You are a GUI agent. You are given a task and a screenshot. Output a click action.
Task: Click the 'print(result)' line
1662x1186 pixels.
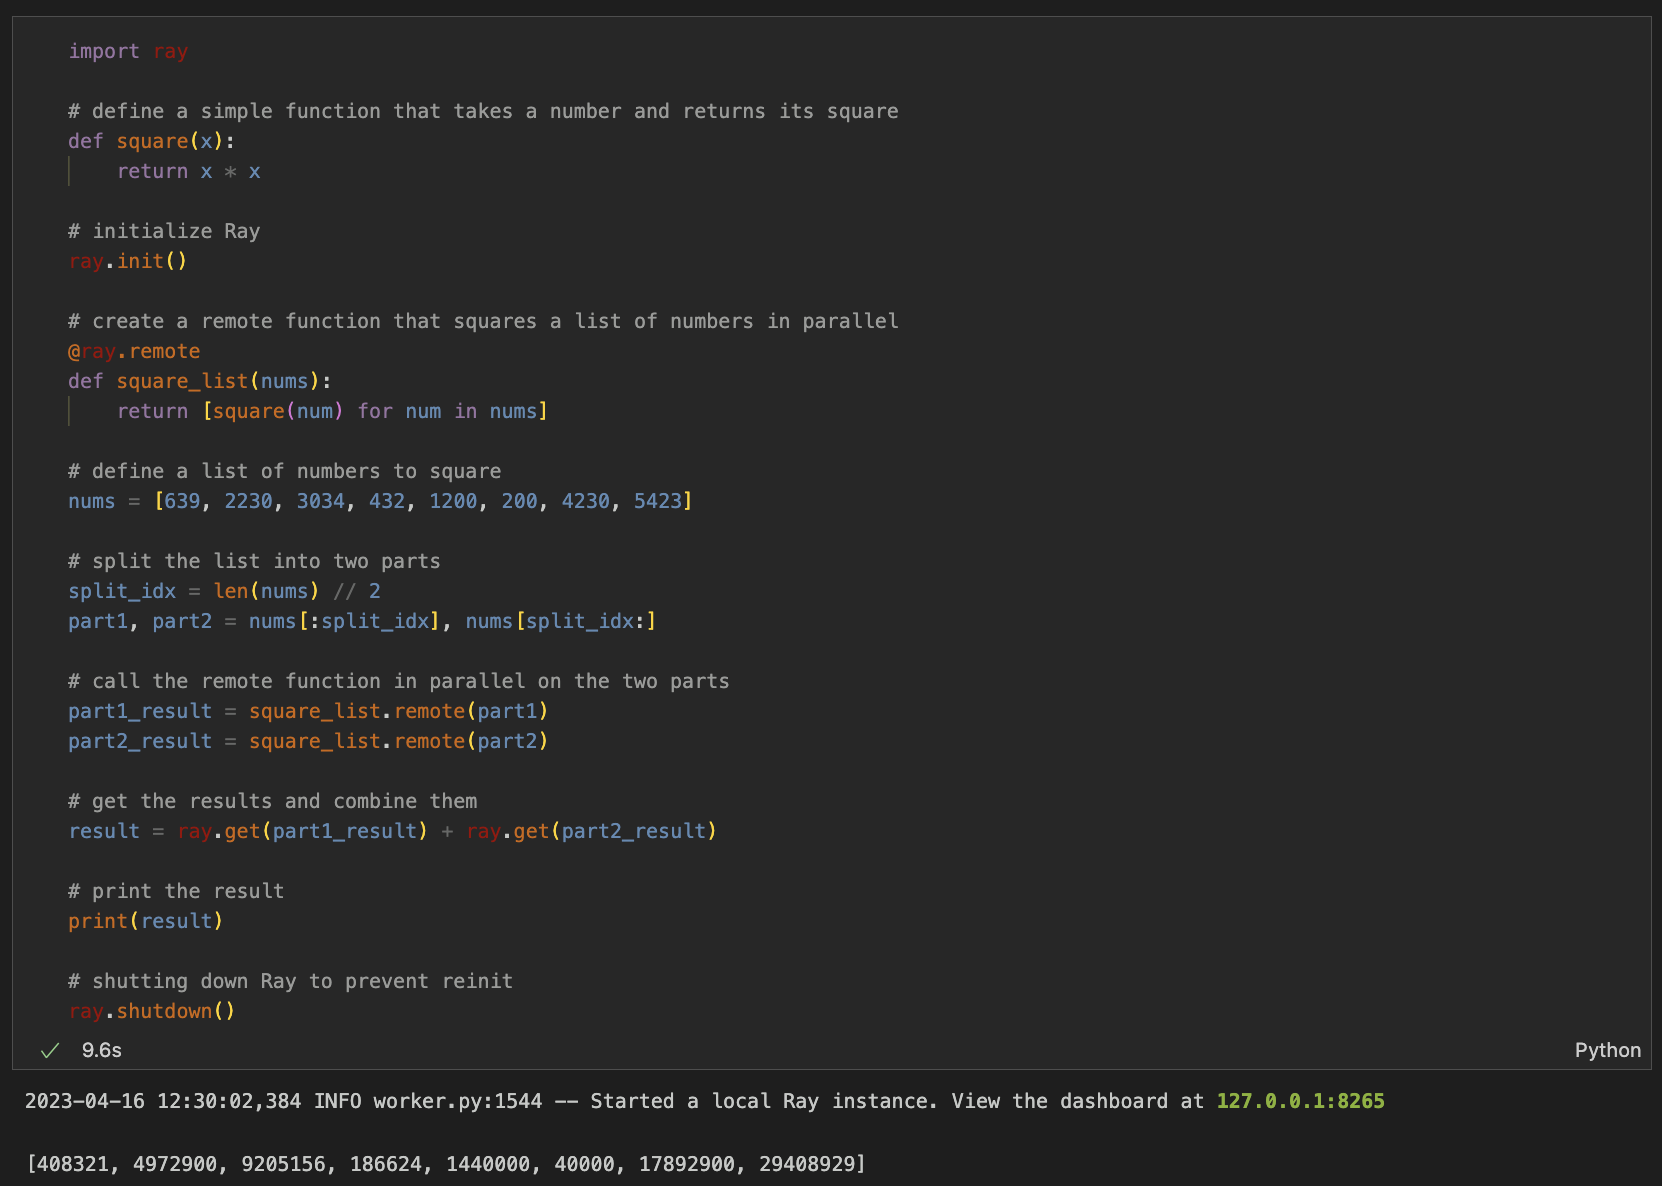tap(146, 921)
